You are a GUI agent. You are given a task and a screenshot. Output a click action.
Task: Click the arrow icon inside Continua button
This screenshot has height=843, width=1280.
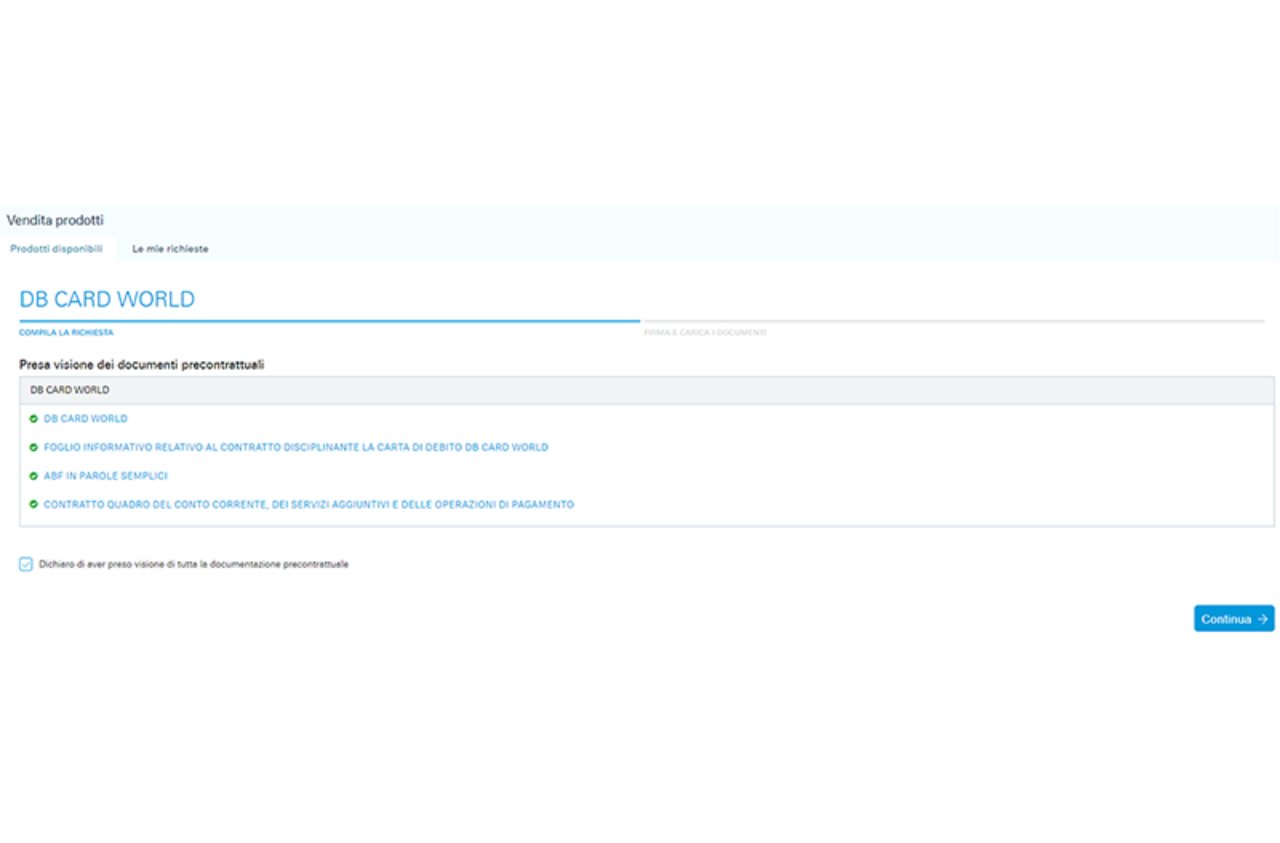(x=1262, y=619)
